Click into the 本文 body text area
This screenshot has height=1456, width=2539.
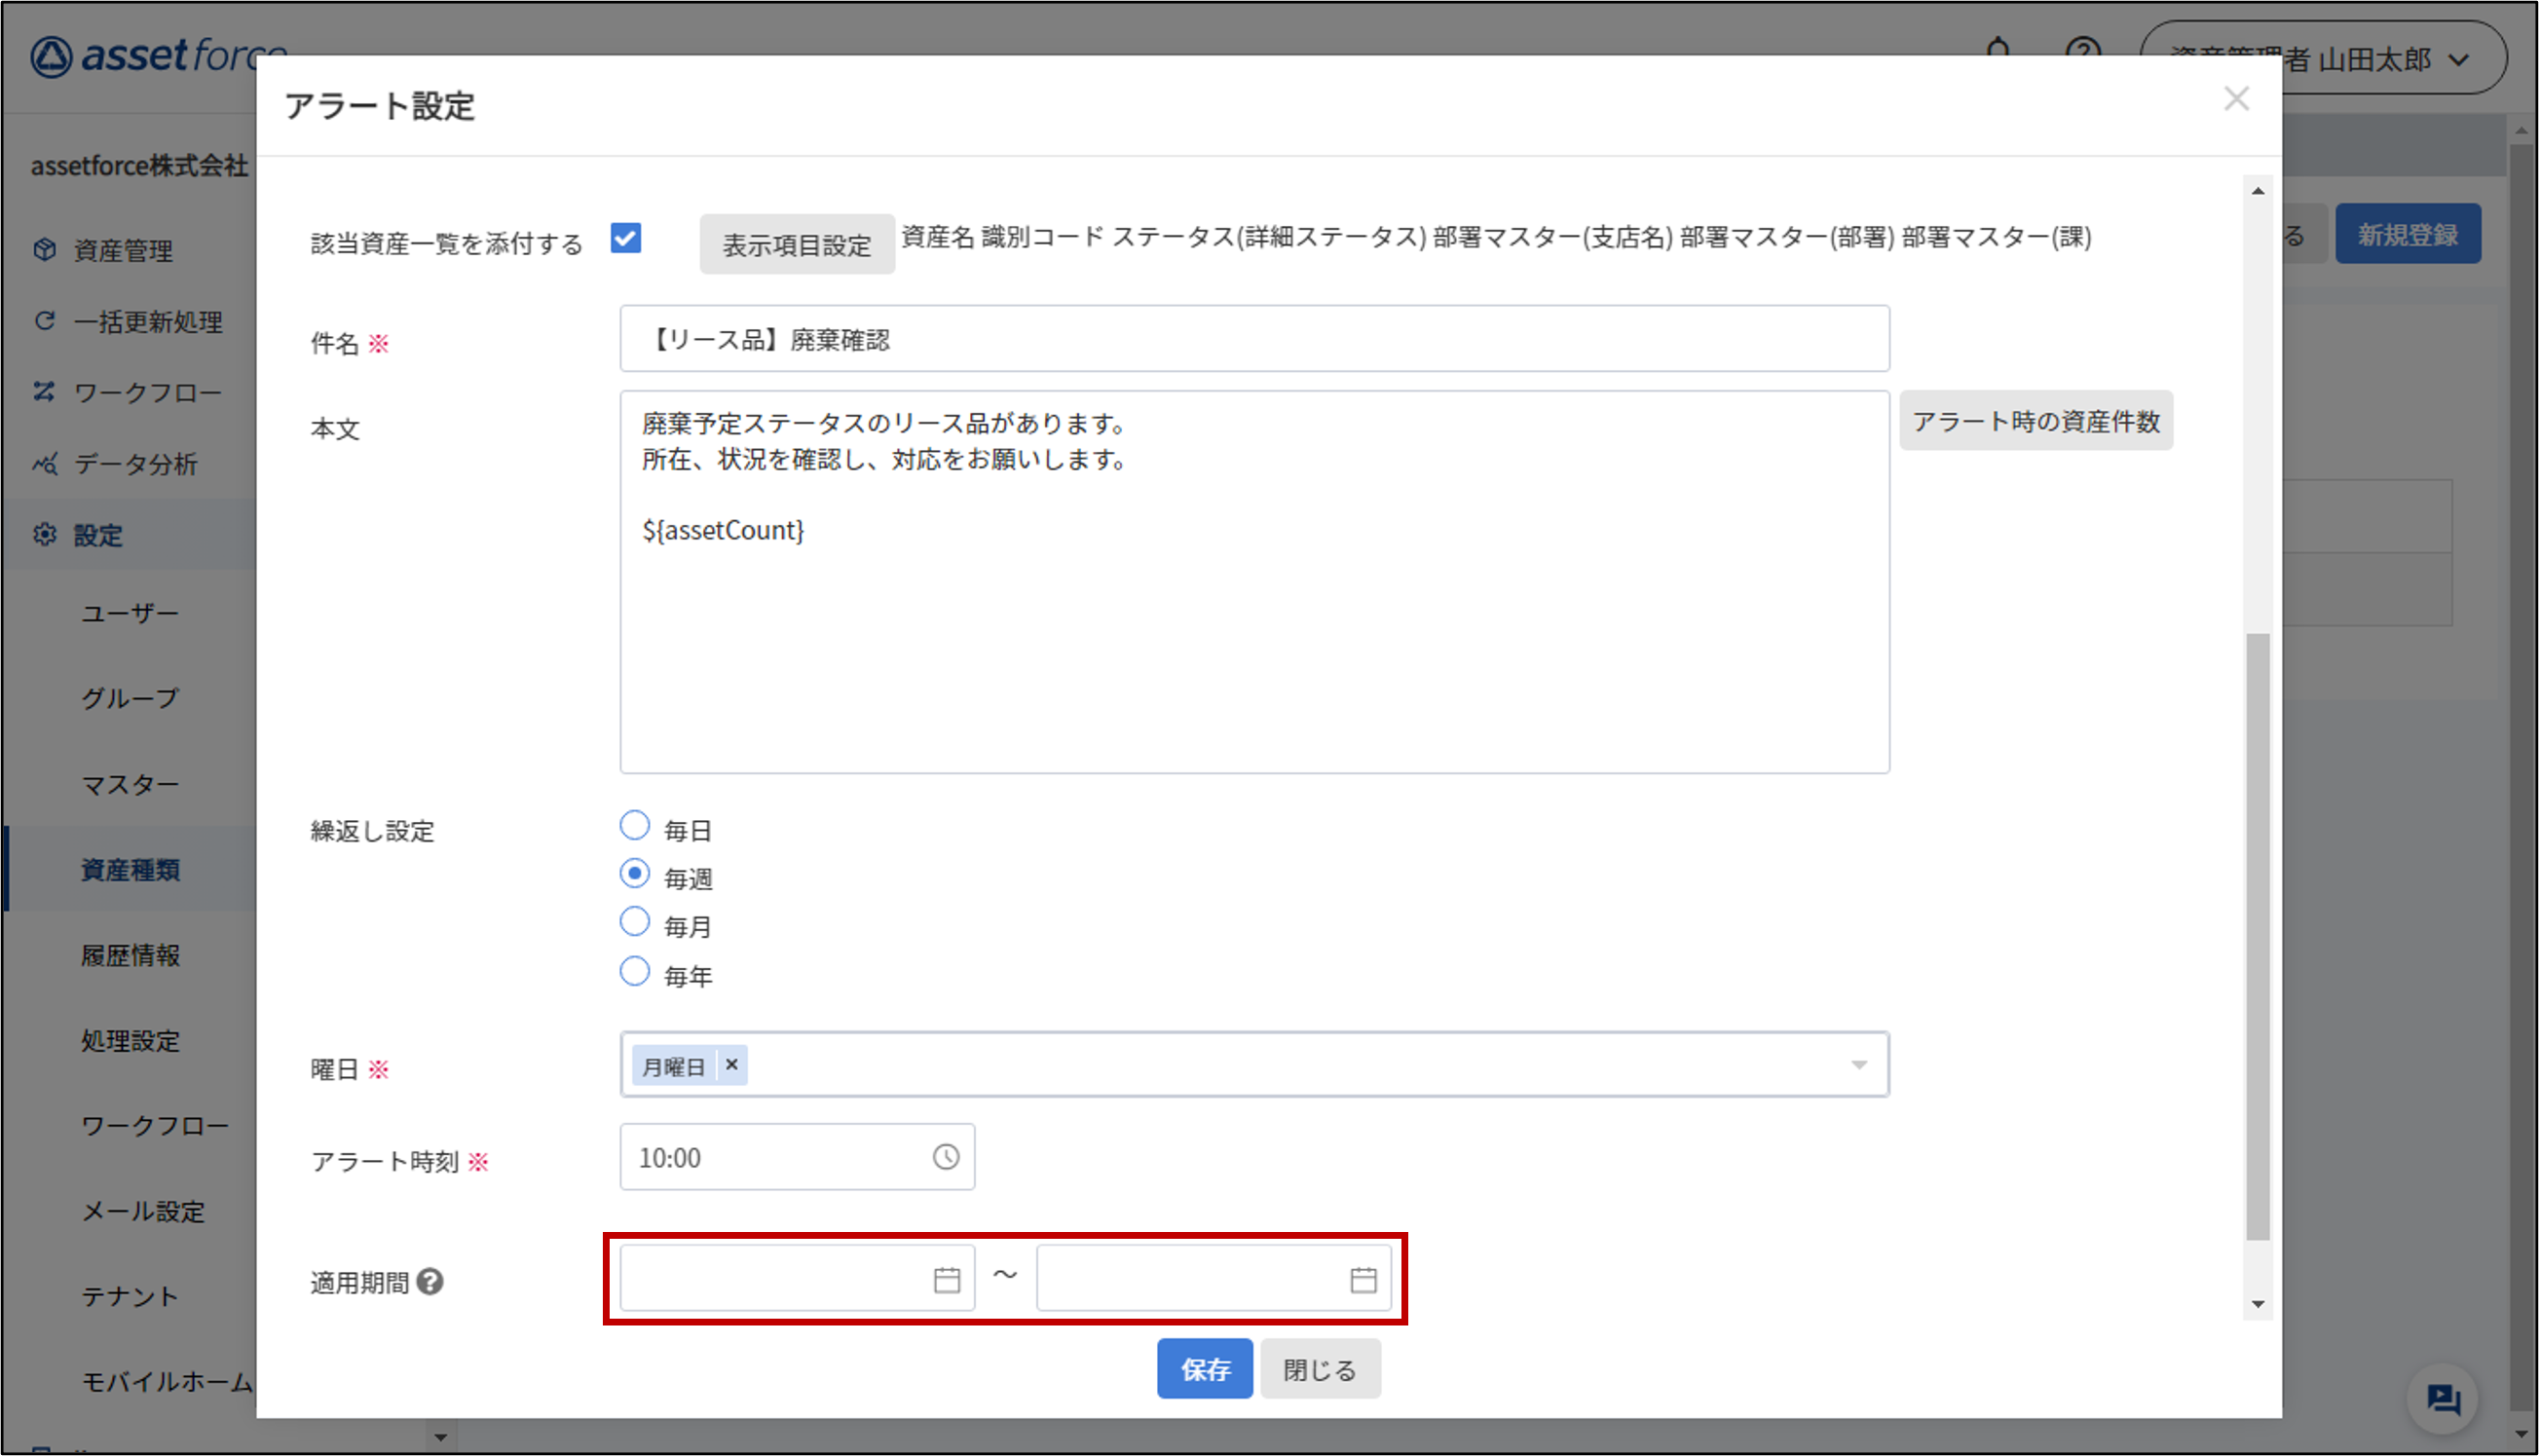pos(1255,582)
